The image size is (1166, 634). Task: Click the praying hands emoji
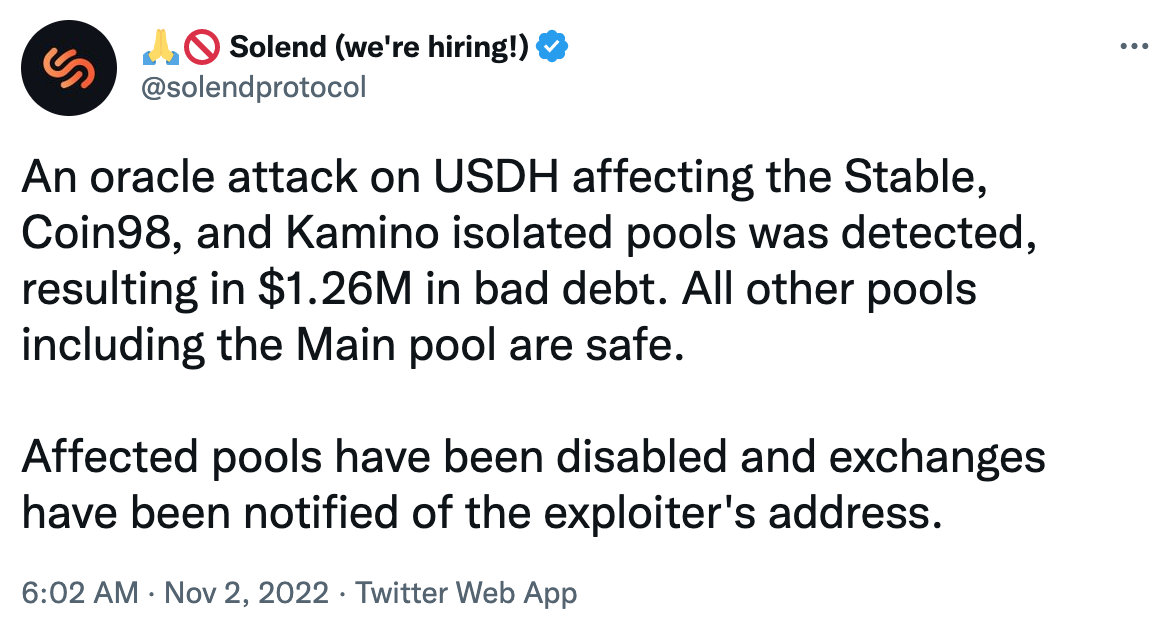[160, 47]
